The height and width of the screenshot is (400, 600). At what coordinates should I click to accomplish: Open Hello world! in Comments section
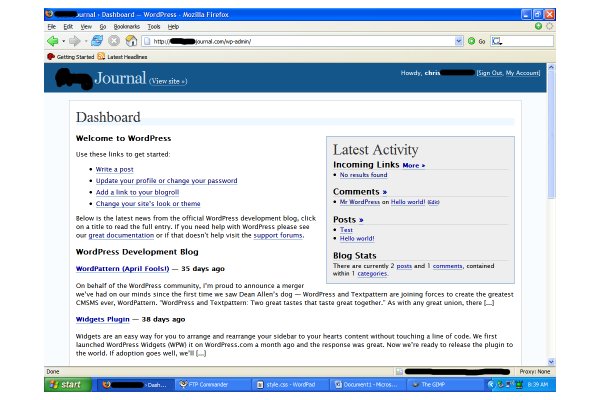point(408,202)
